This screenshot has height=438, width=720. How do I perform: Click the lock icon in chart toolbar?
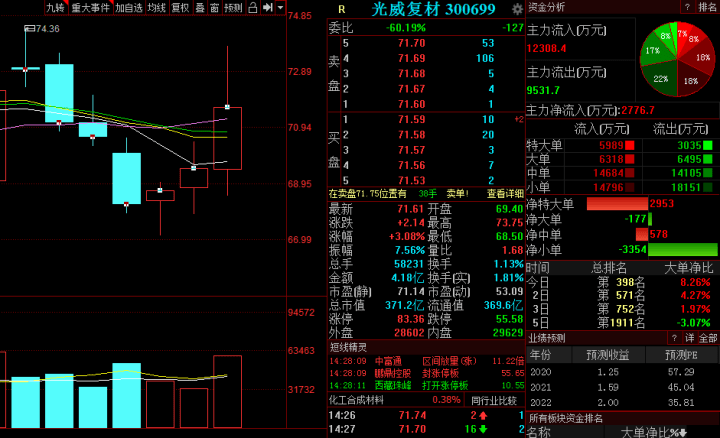coord(253,7)
